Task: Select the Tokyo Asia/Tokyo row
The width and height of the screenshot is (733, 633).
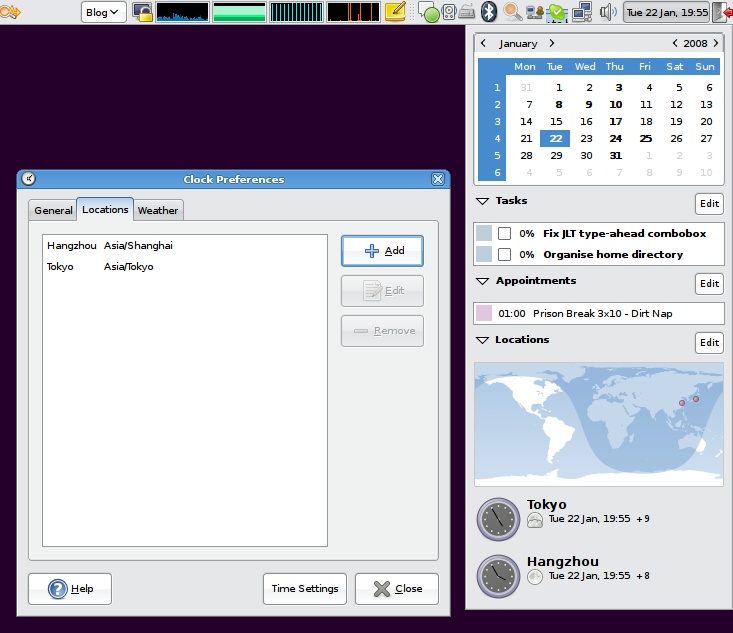Action: 185,266
